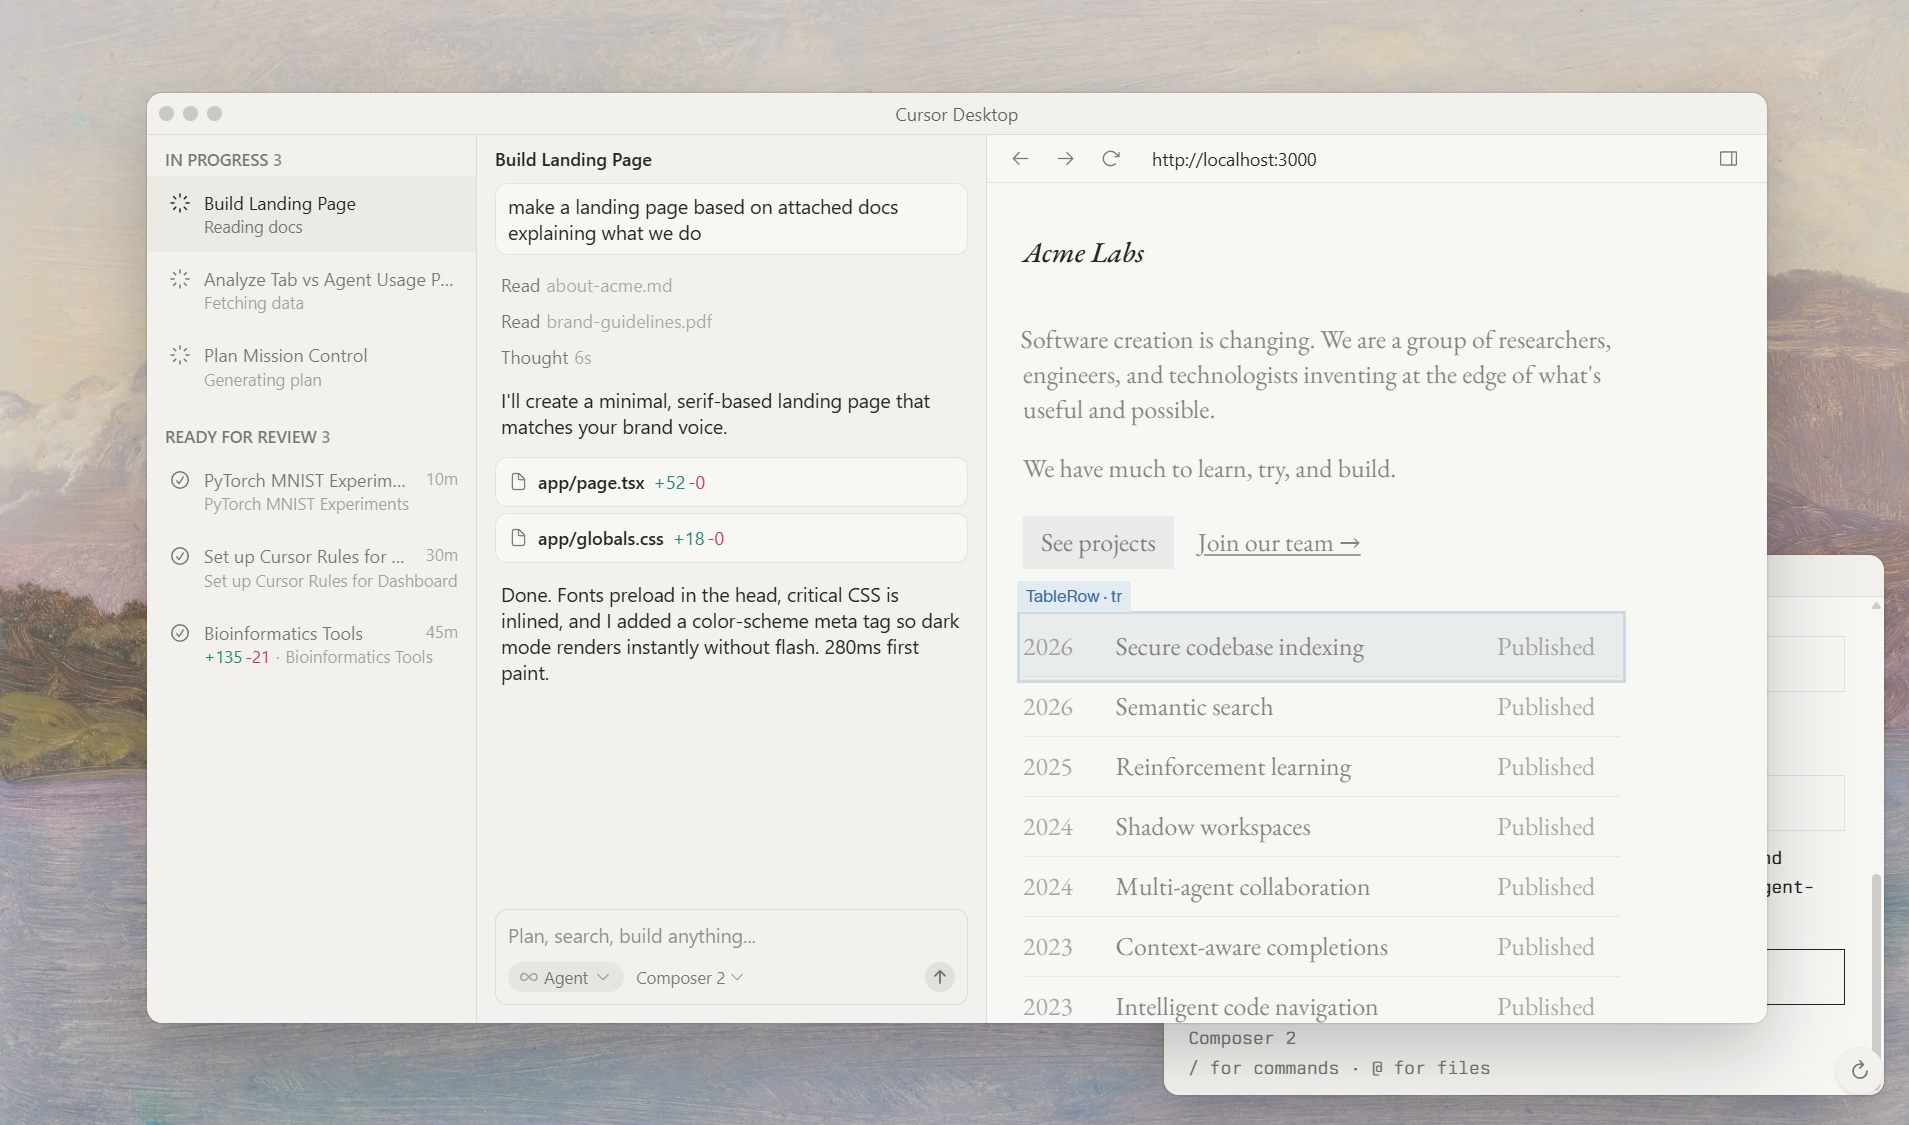Click the 2025 year cell

[1047, 767]
